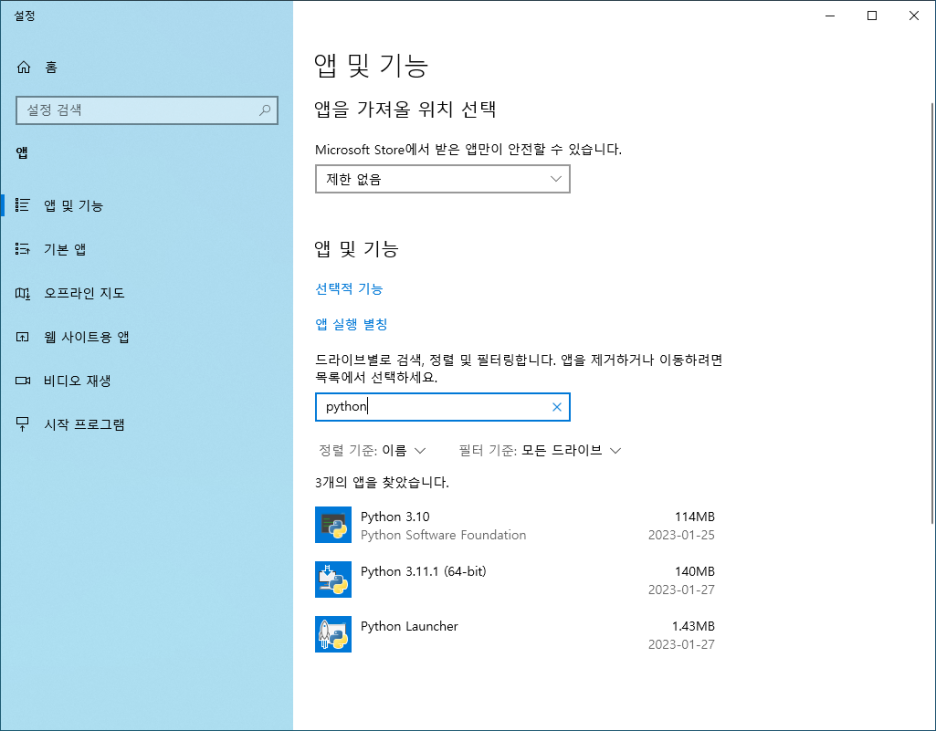Screen dimensions: 936x731
Task: Click the 기본 앱 sidebar icon
Action: pyautogui.click(x=23, y=249)
